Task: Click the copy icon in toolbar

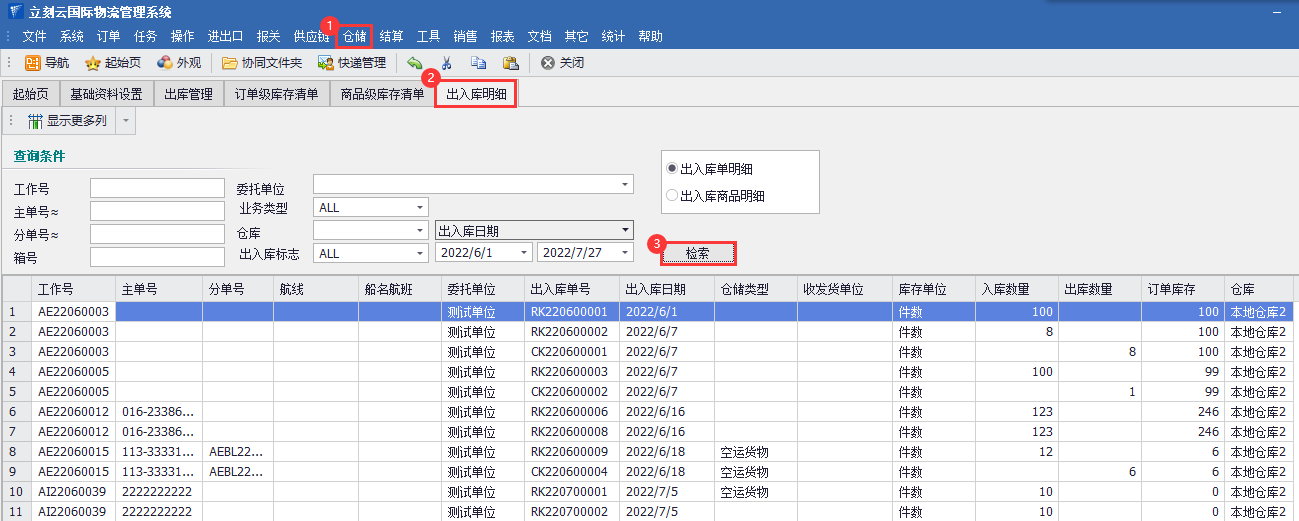Action: point(478,63)
